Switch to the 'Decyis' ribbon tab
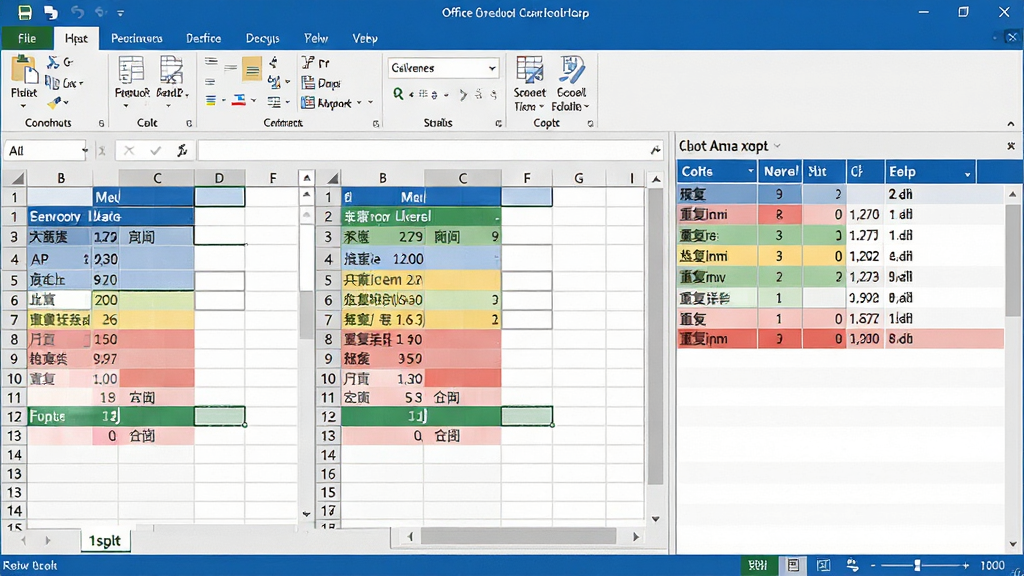 click(x=263, y=39)
